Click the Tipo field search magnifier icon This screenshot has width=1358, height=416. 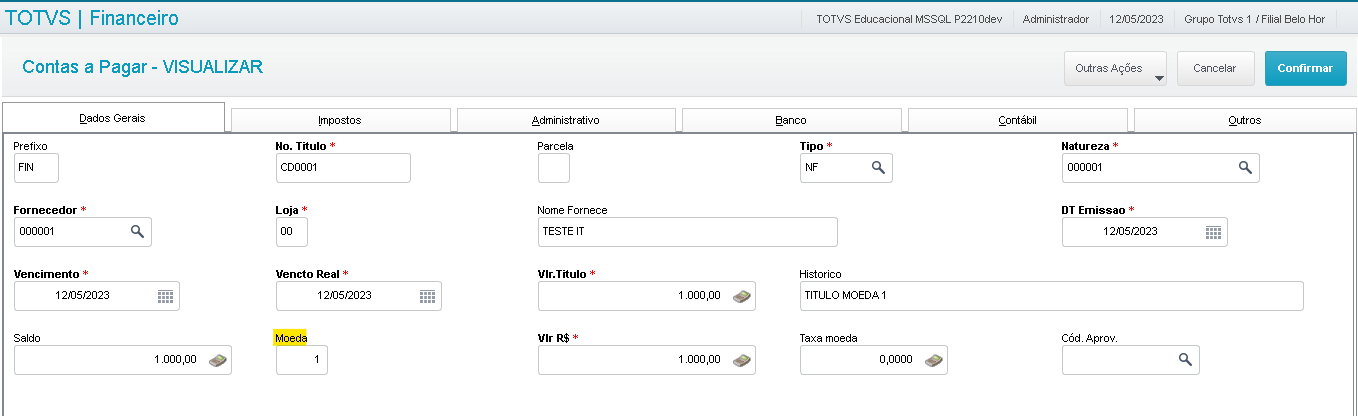(x=878, y=168)
